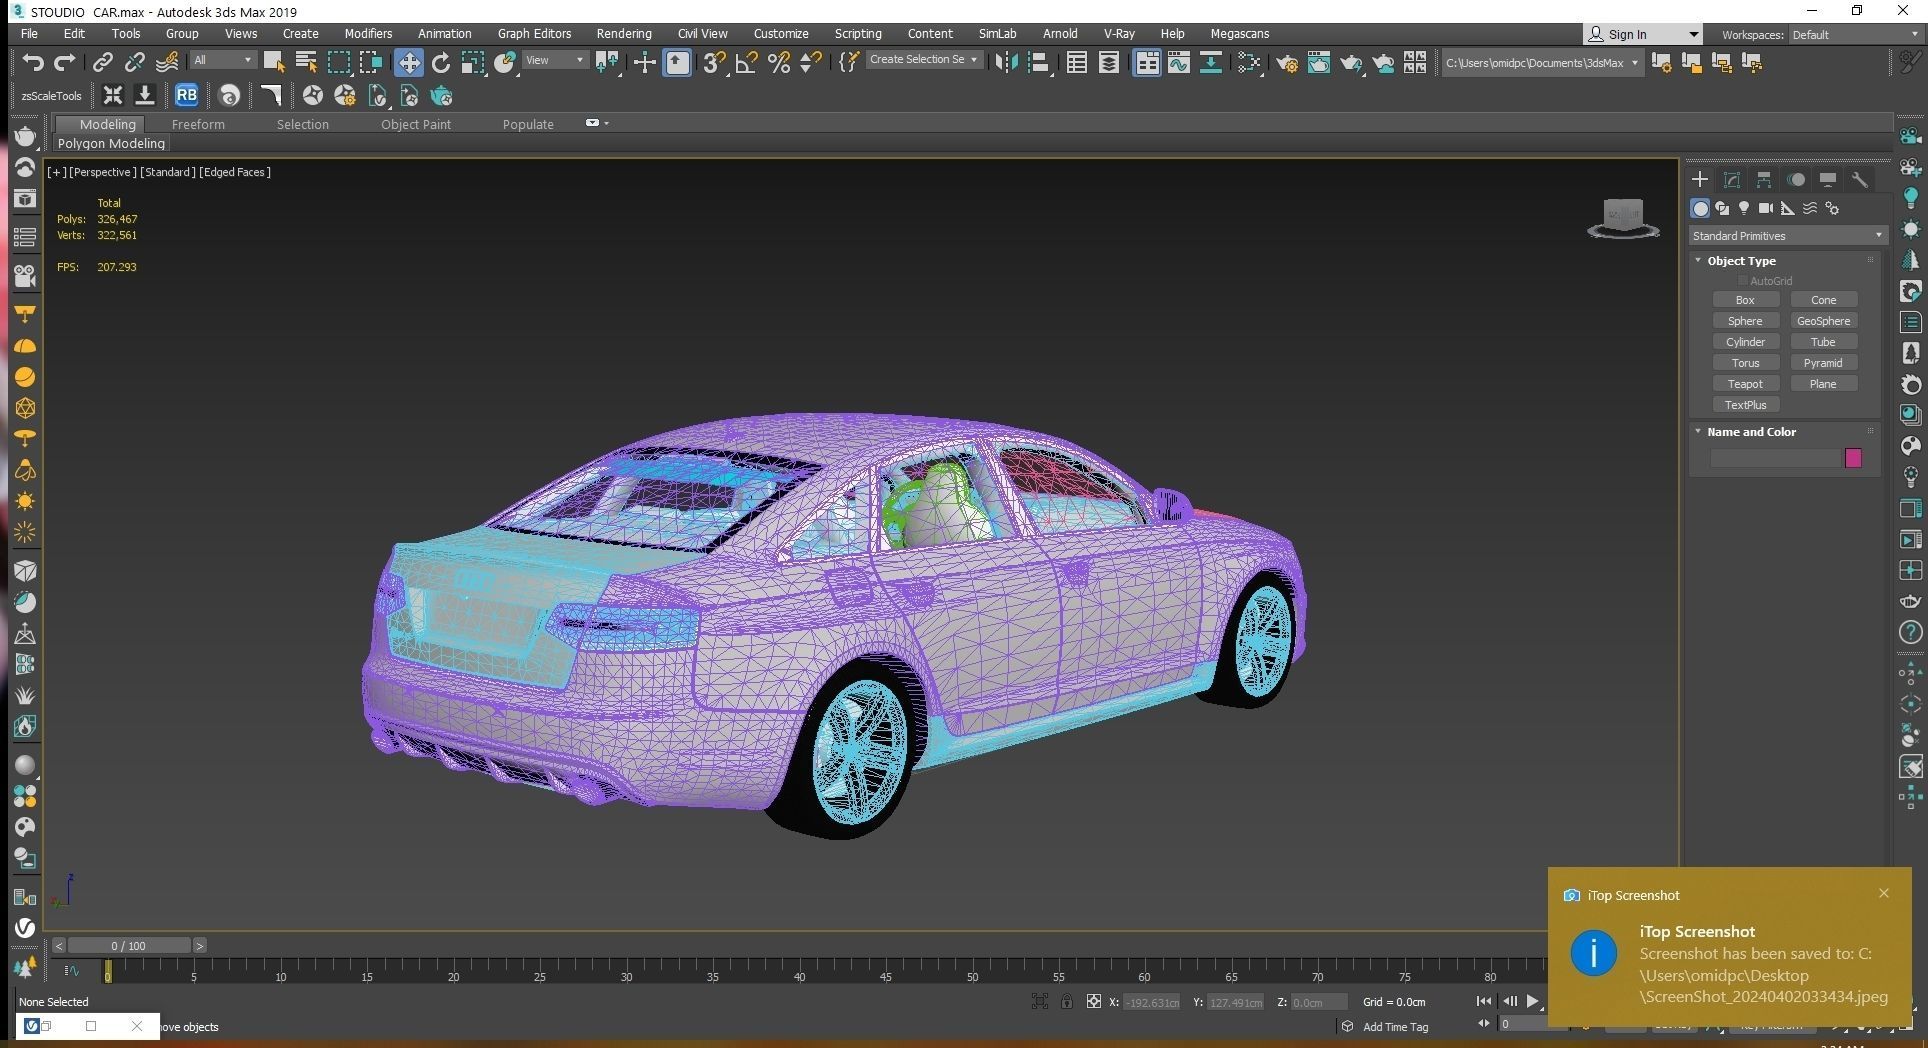Screen dimensions: 1928x1048
Task: Click the Mirror tool icon
Action: (x=1007, y=62)
